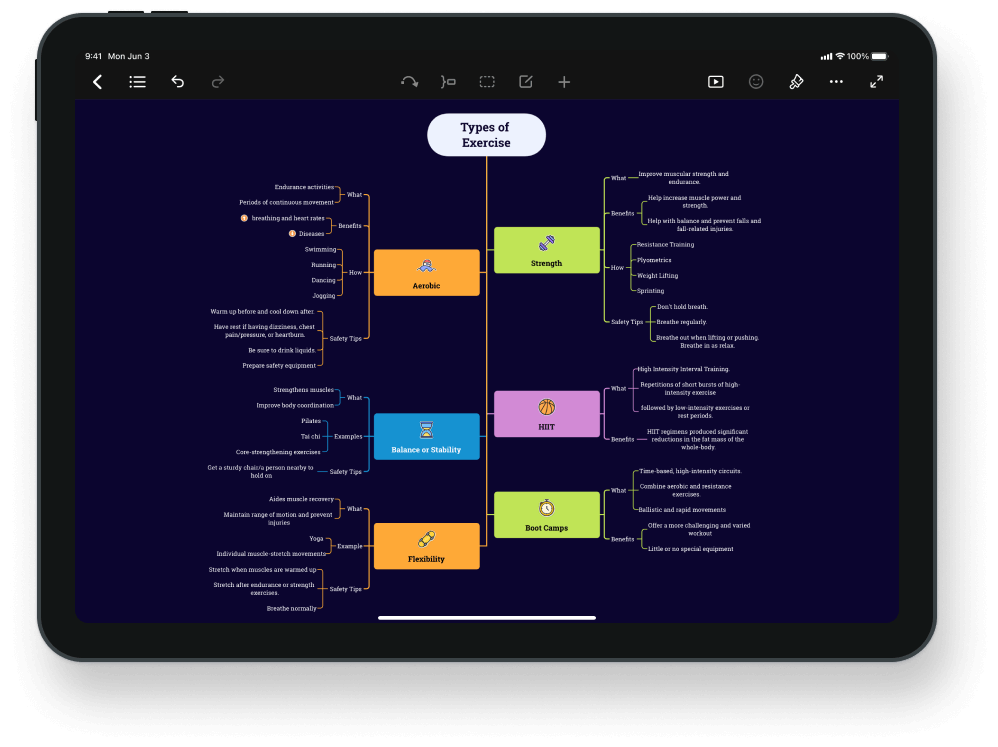Select the green Strength topic node
998x747 pixels.
[546, 250]
